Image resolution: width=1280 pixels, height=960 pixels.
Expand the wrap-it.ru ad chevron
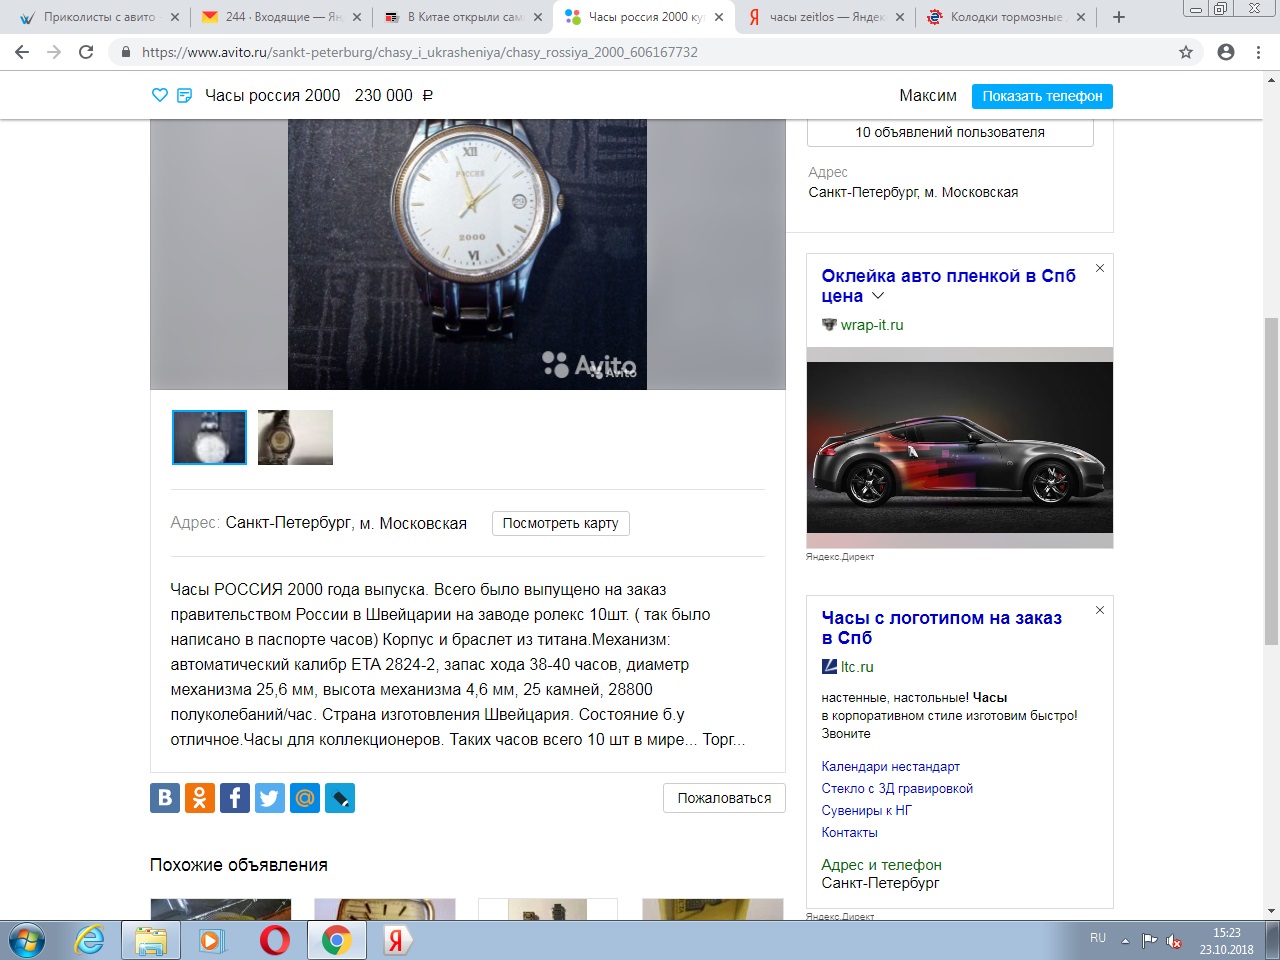(878, 296)
